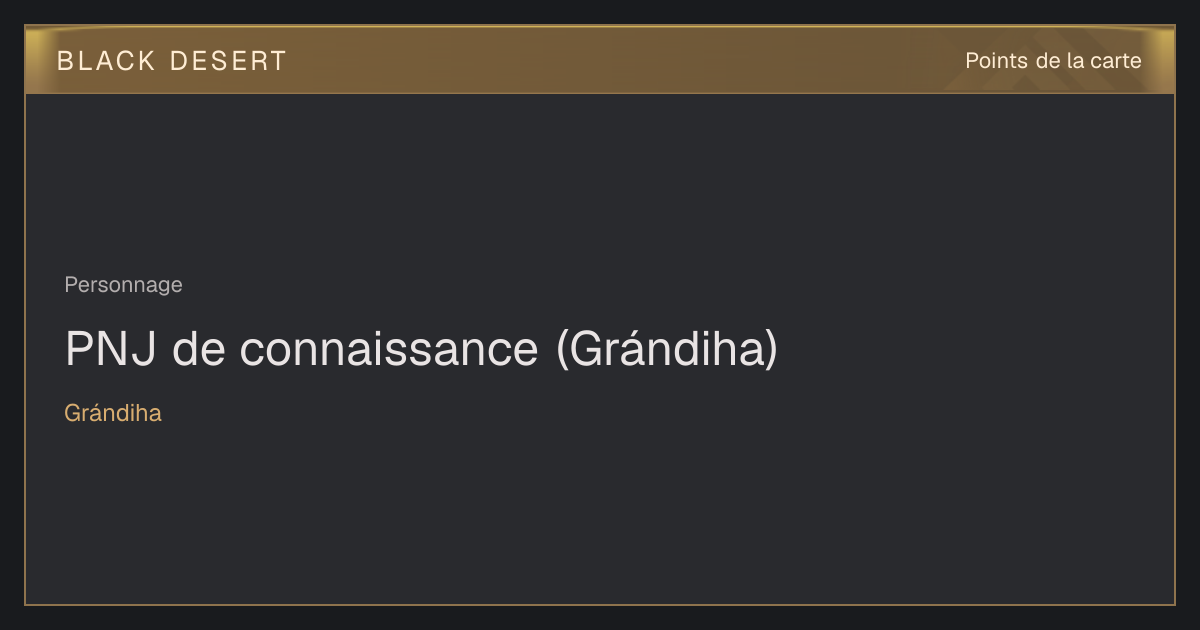Click the gold border at the card bottom
This screenshot has height=630, width=1200.
600,604
